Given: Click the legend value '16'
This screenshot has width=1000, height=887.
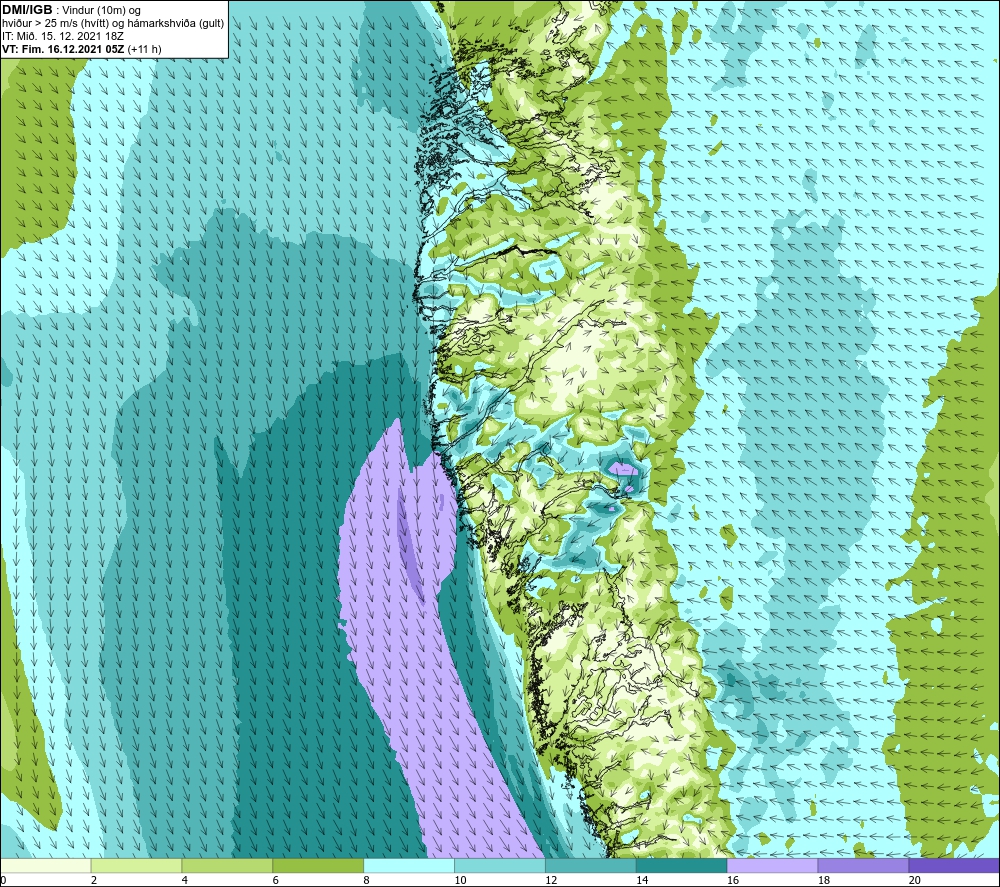Looking at the screenshot, I should click(733, 881).
